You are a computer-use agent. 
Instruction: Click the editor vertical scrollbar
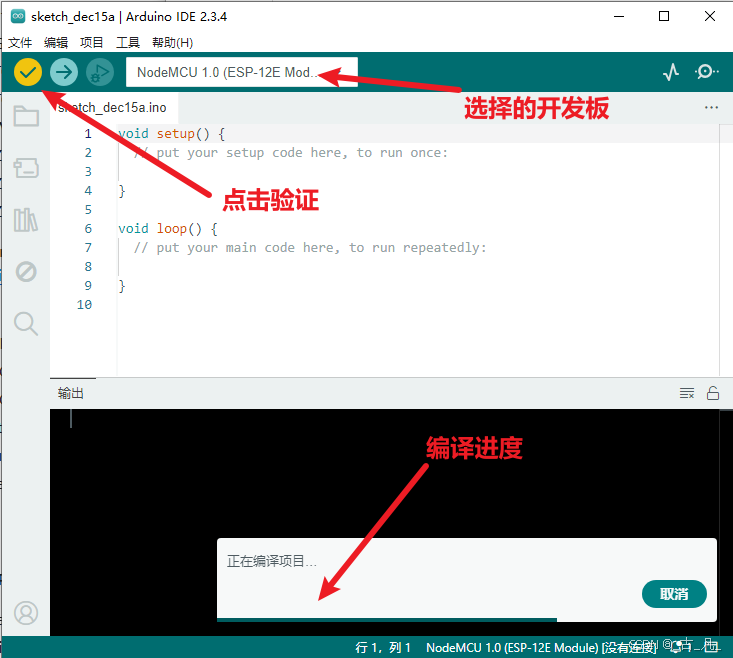[726, 250]
